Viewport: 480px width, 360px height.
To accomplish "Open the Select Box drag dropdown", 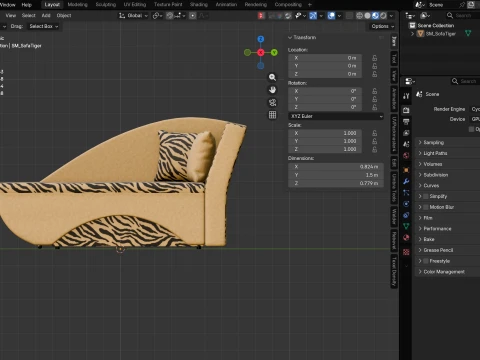I will [43, 26].
